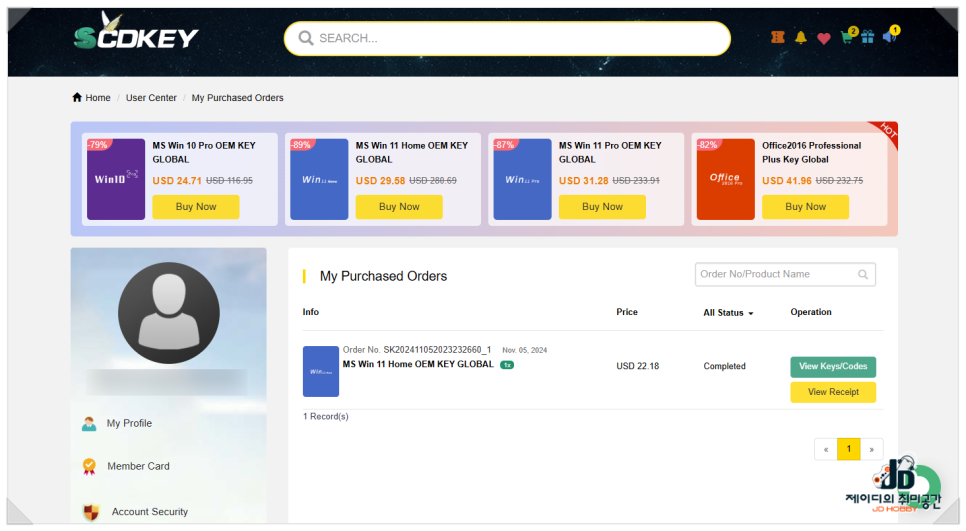
Task: Click the magnifier icon in the top search bar
Action: (306, 38)
